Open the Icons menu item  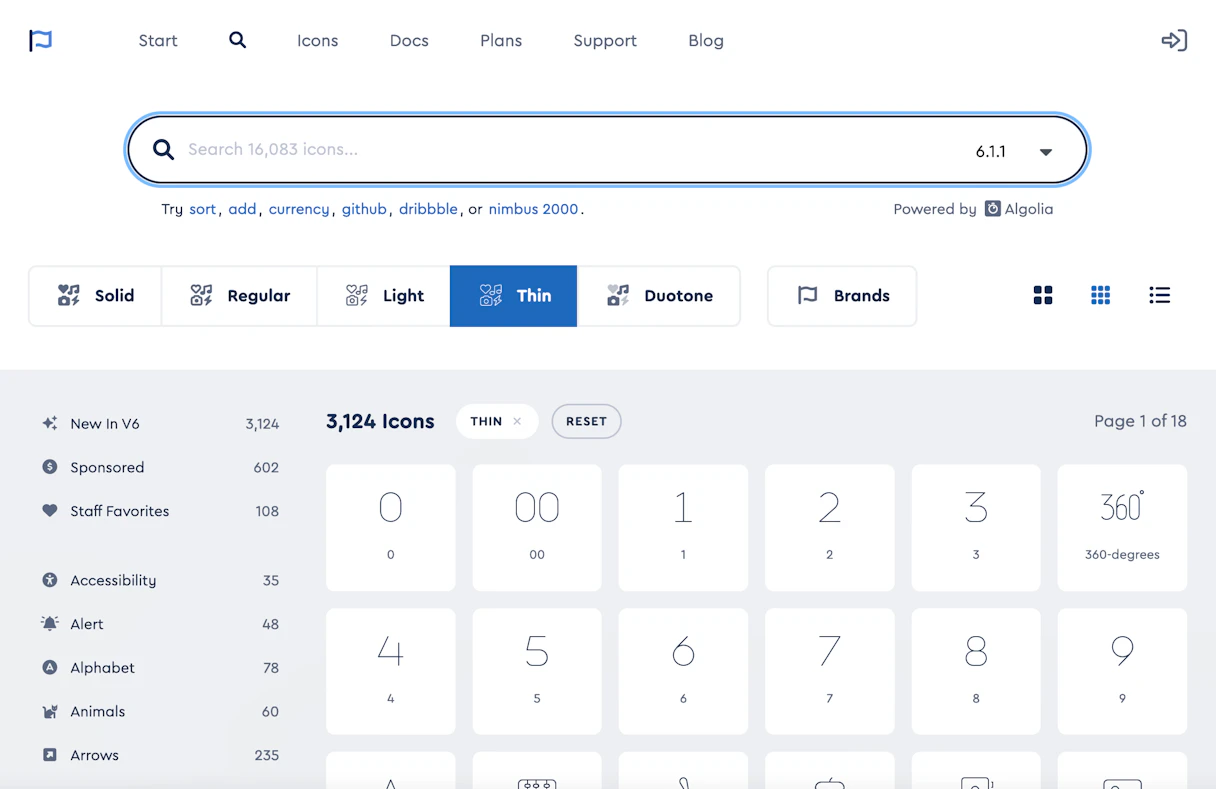click(317, 41)
